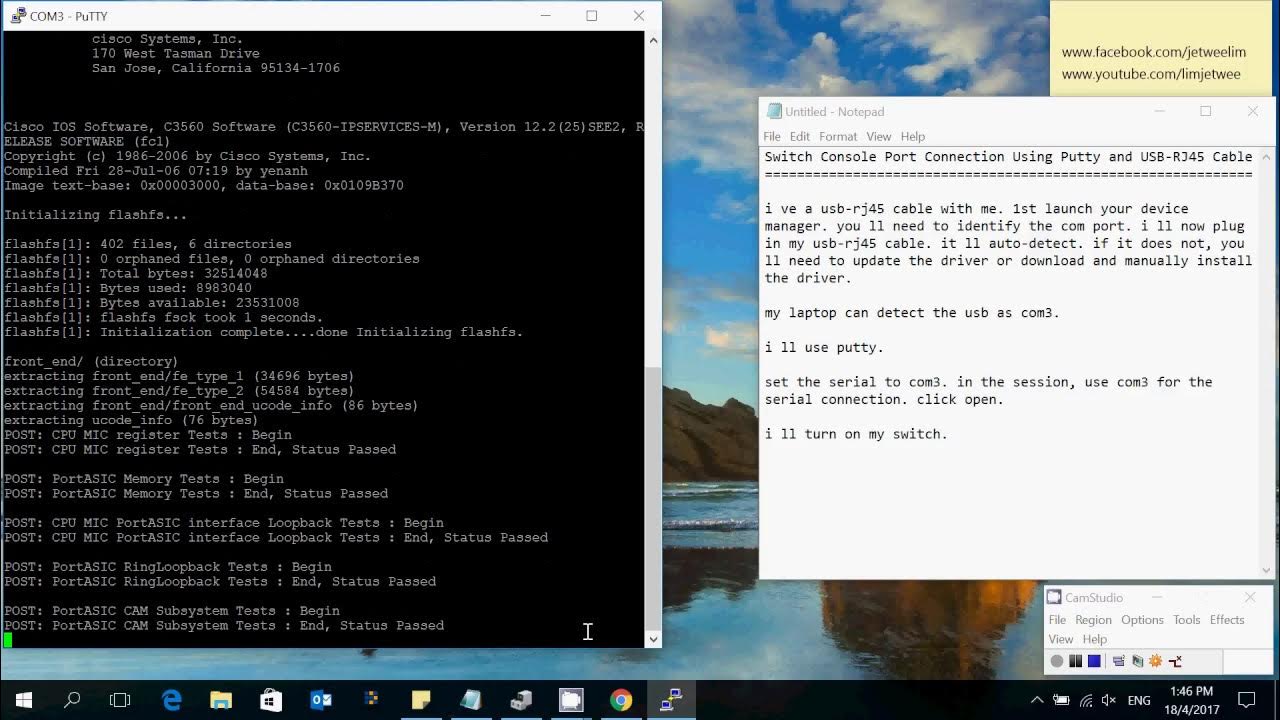Open File Explorer from taskbar

point(221,700)
